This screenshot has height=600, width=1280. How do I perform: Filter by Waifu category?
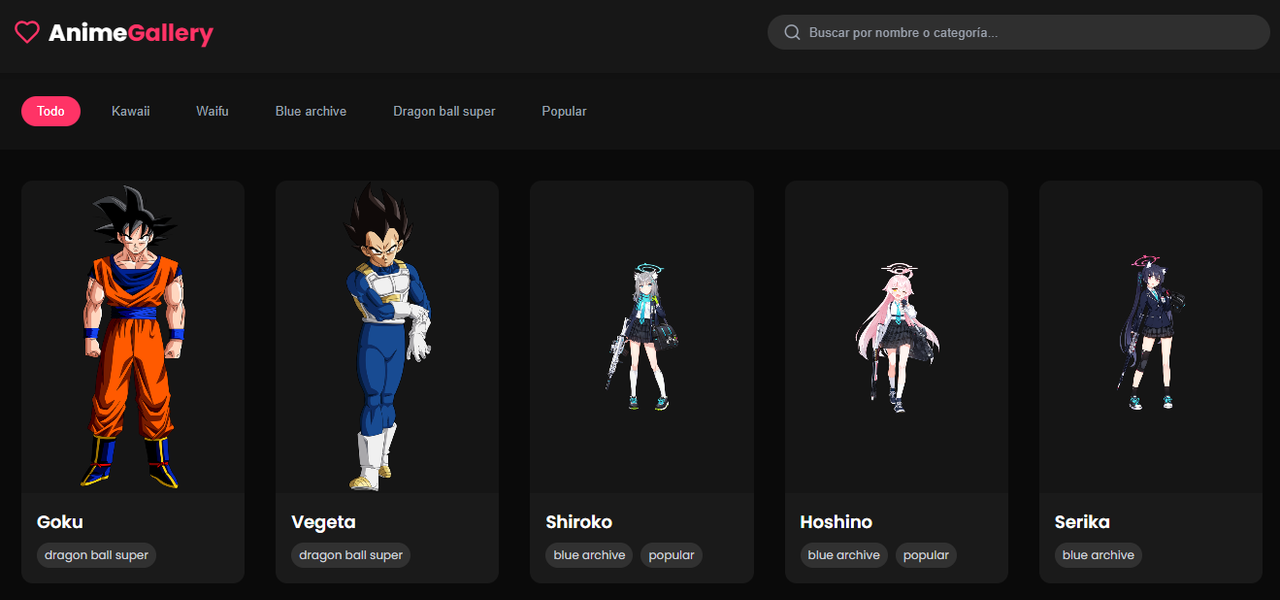pyautogui.click(x=212, y=111)
